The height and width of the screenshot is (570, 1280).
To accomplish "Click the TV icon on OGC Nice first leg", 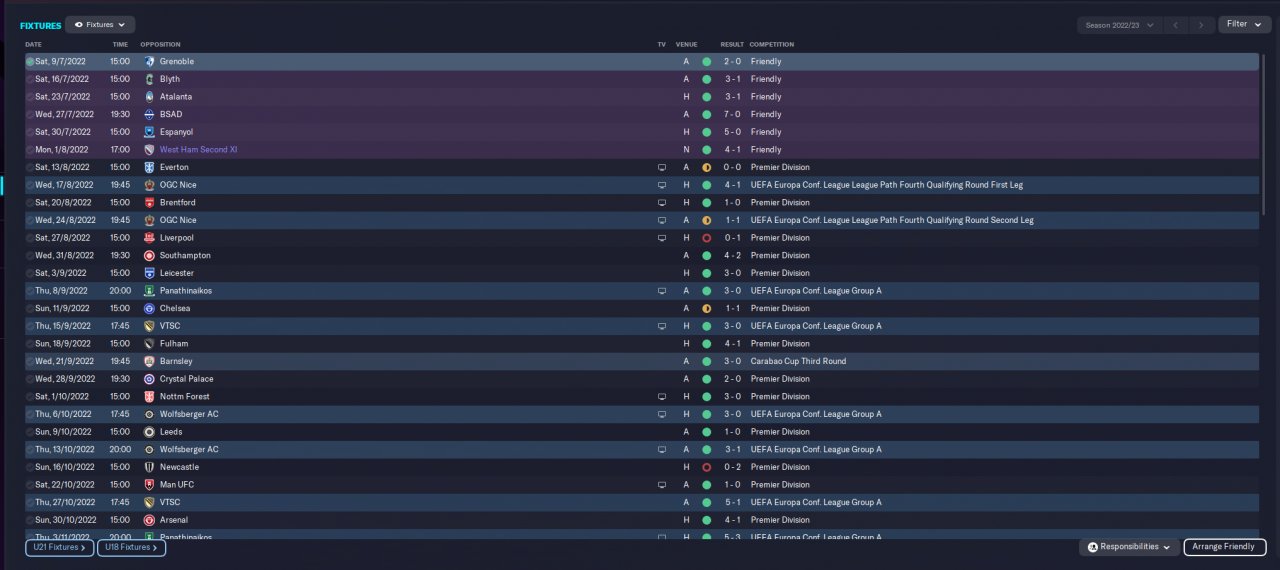I will click(661, 185).
